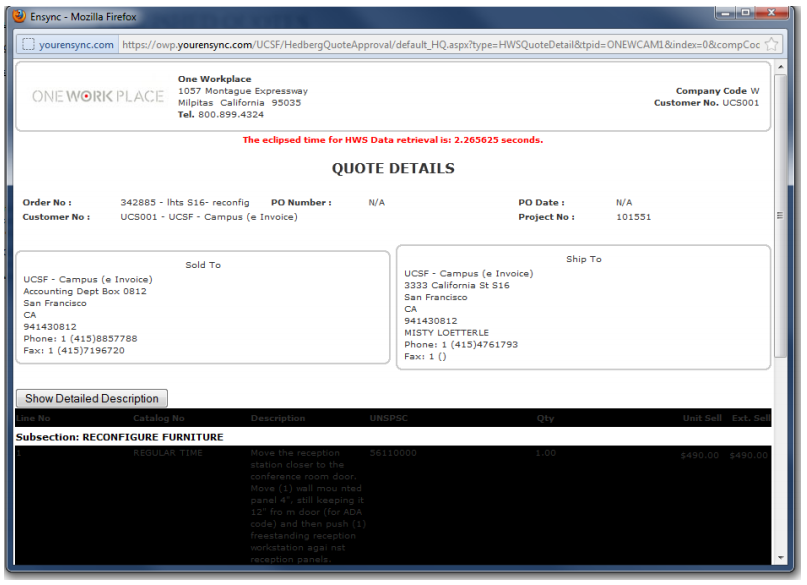Click the 'Ext. Sell' column header
807x585 pixels.
(751, 418)
